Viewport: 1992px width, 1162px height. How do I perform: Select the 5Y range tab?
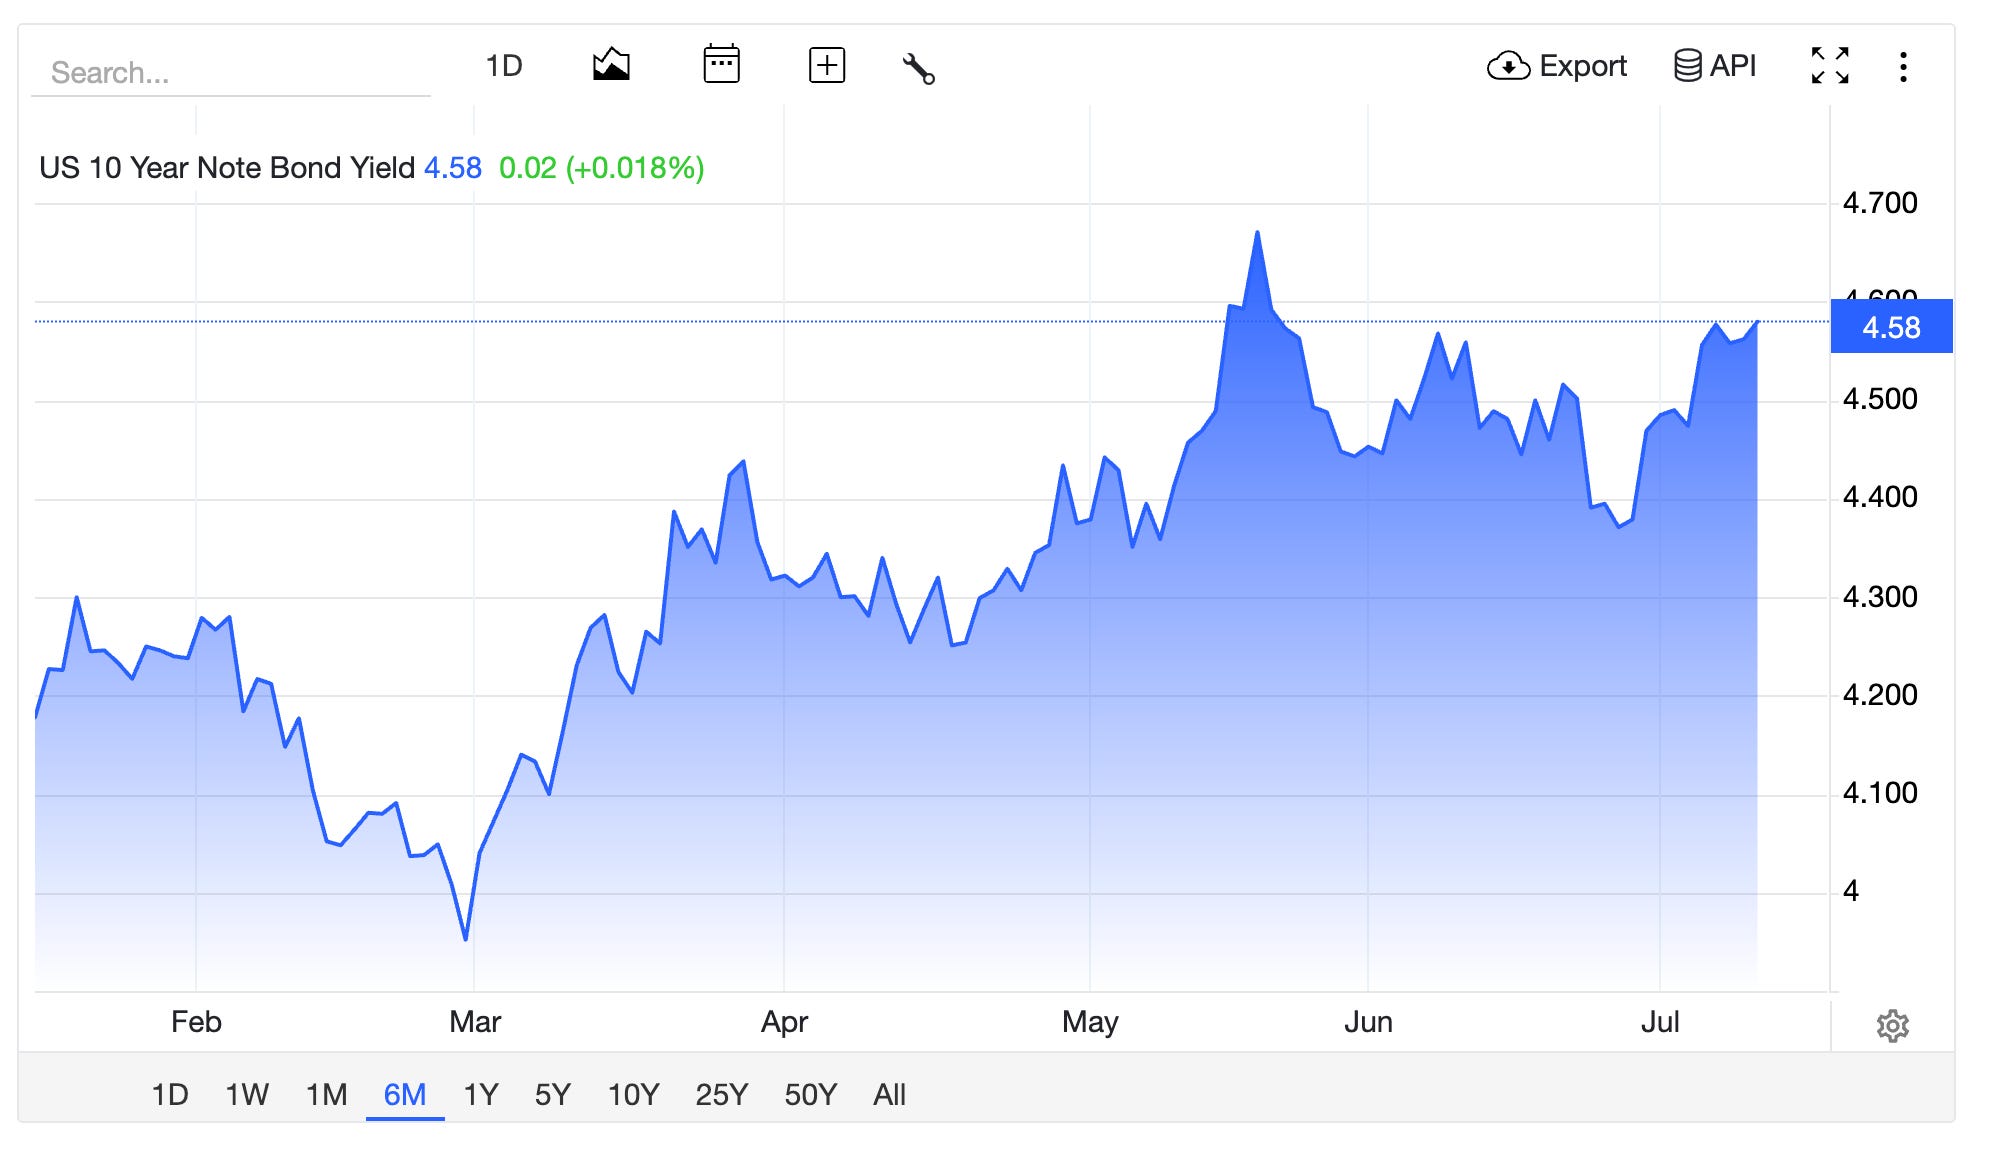coord(552,1094)
